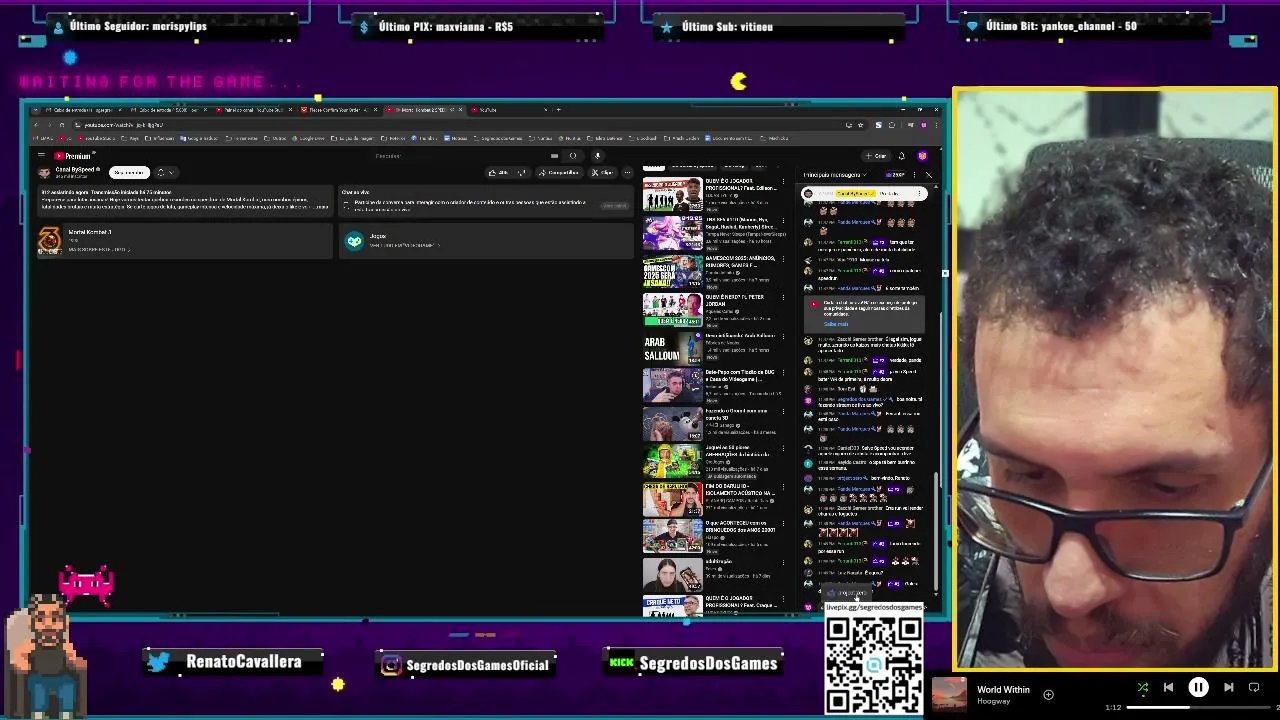Screen dimensions: 1280x720
Task: Share the video via Compartilhar
Action: [558, 172]
